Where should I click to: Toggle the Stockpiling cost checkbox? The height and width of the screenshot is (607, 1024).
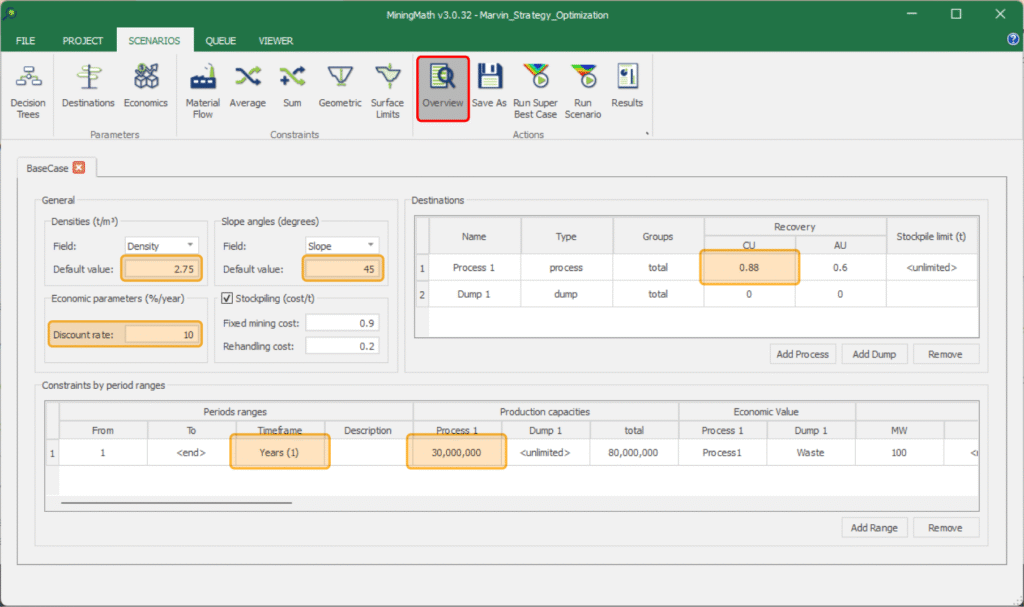pyautogui.click(x=226, y=298)
